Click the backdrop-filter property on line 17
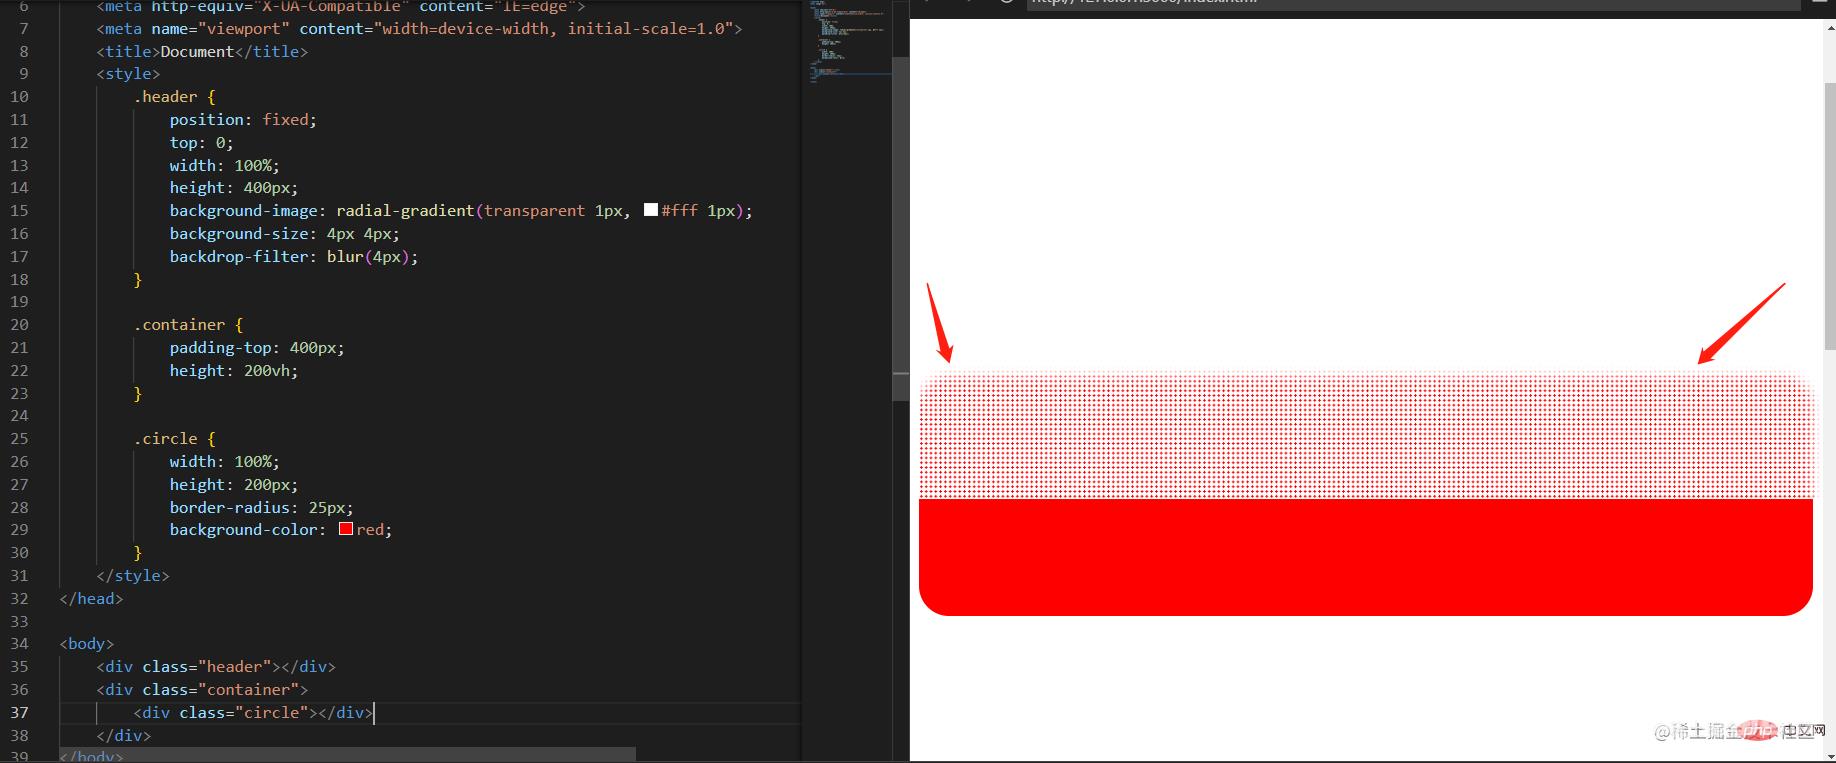 239,257
